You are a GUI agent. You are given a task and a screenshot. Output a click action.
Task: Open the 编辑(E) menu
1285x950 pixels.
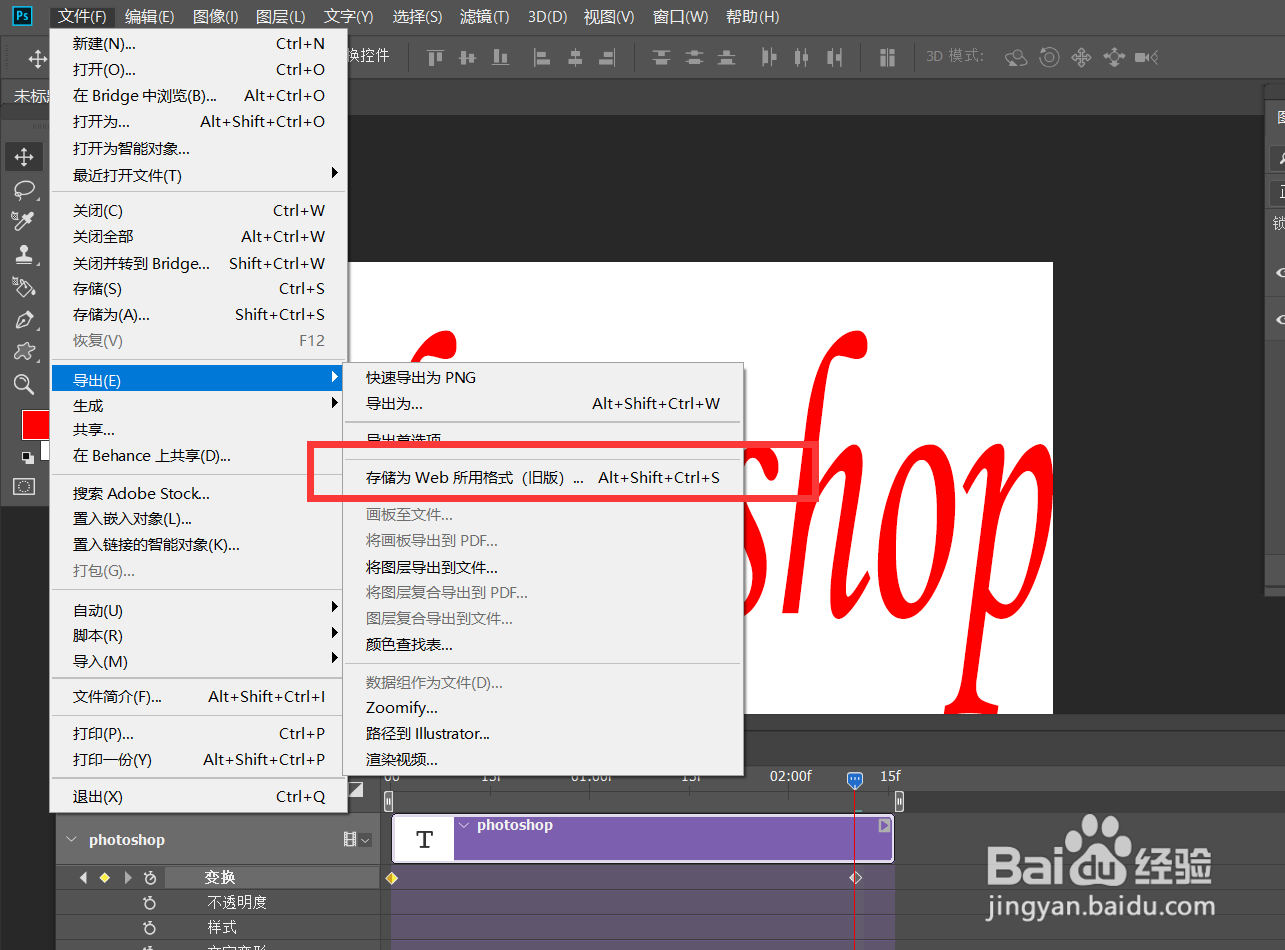[150, 17]
